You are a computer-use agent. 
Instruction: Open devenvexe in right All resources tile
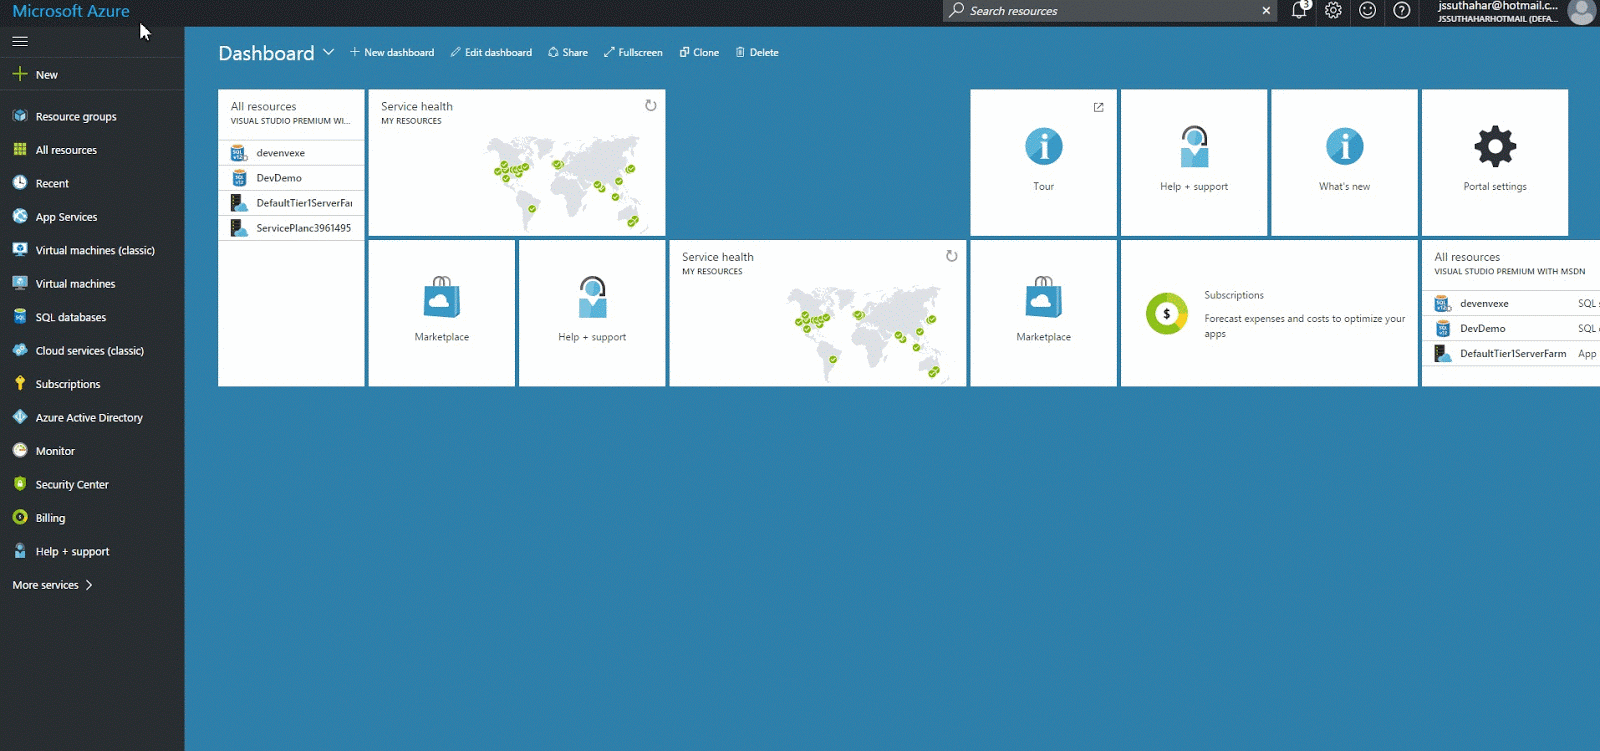click(1511, 303)
